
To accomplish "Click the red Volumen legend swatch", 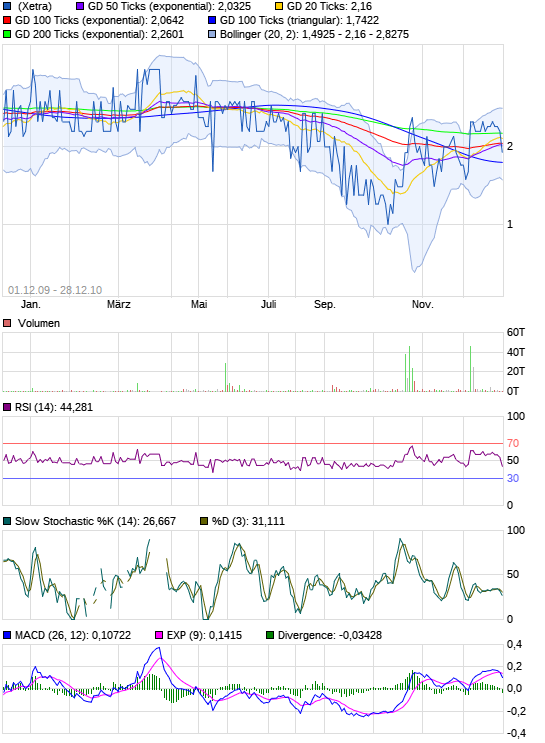I will point(7,323).
